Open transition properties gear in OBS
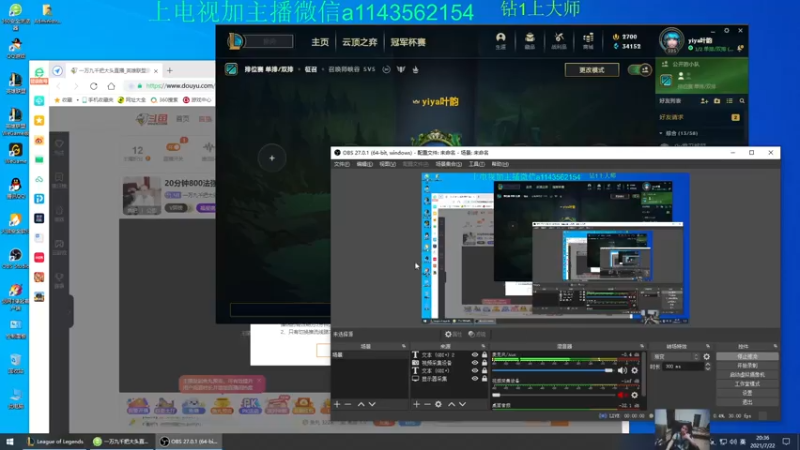 coord(707,357)
